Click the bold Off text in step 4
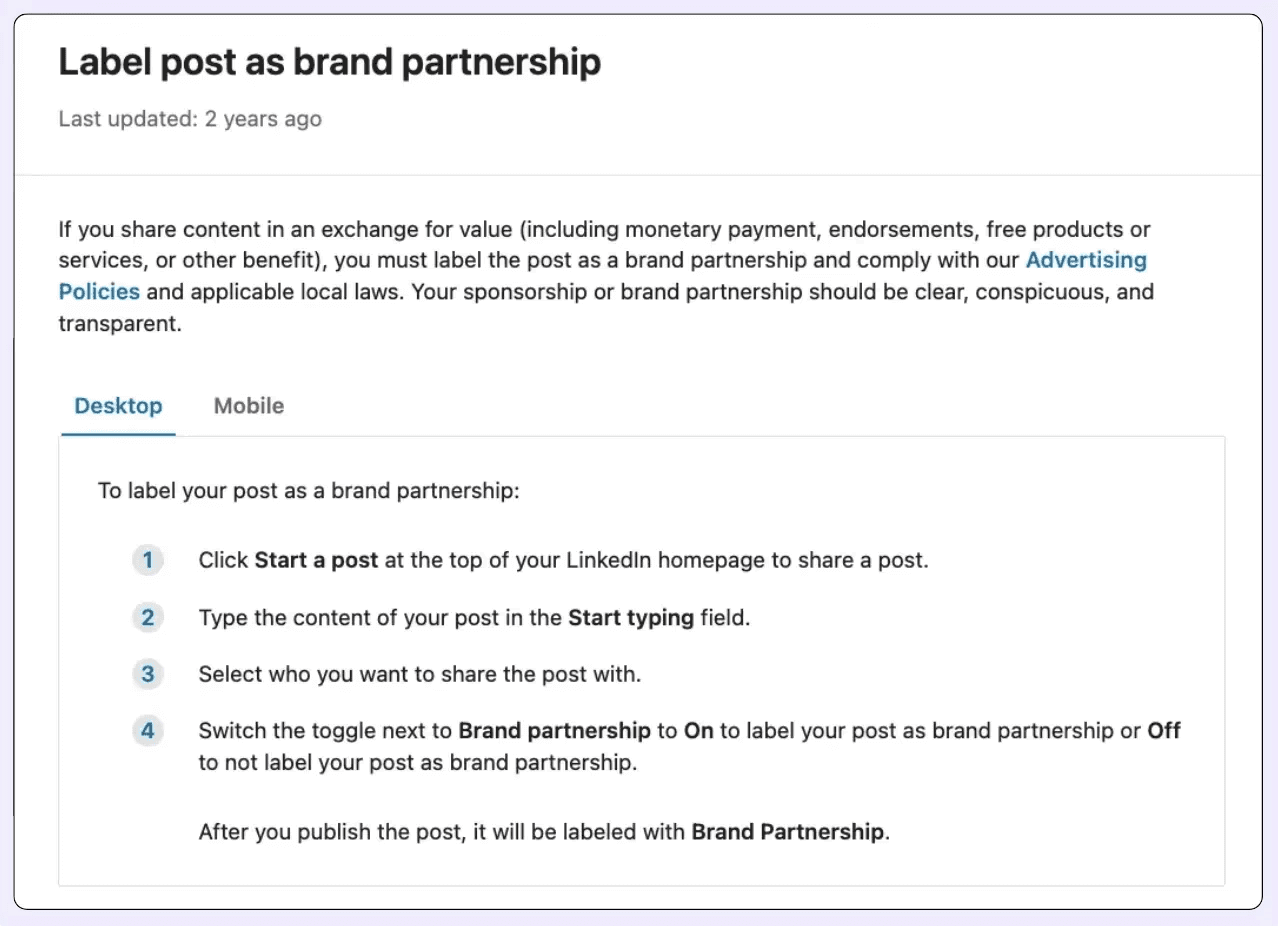 click(x=1164, y=730)
